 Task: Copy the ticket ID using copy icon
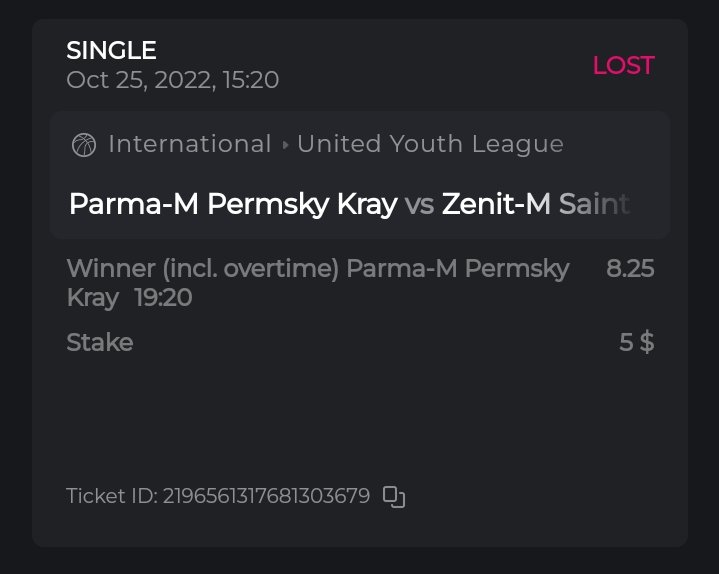[394, 496]
